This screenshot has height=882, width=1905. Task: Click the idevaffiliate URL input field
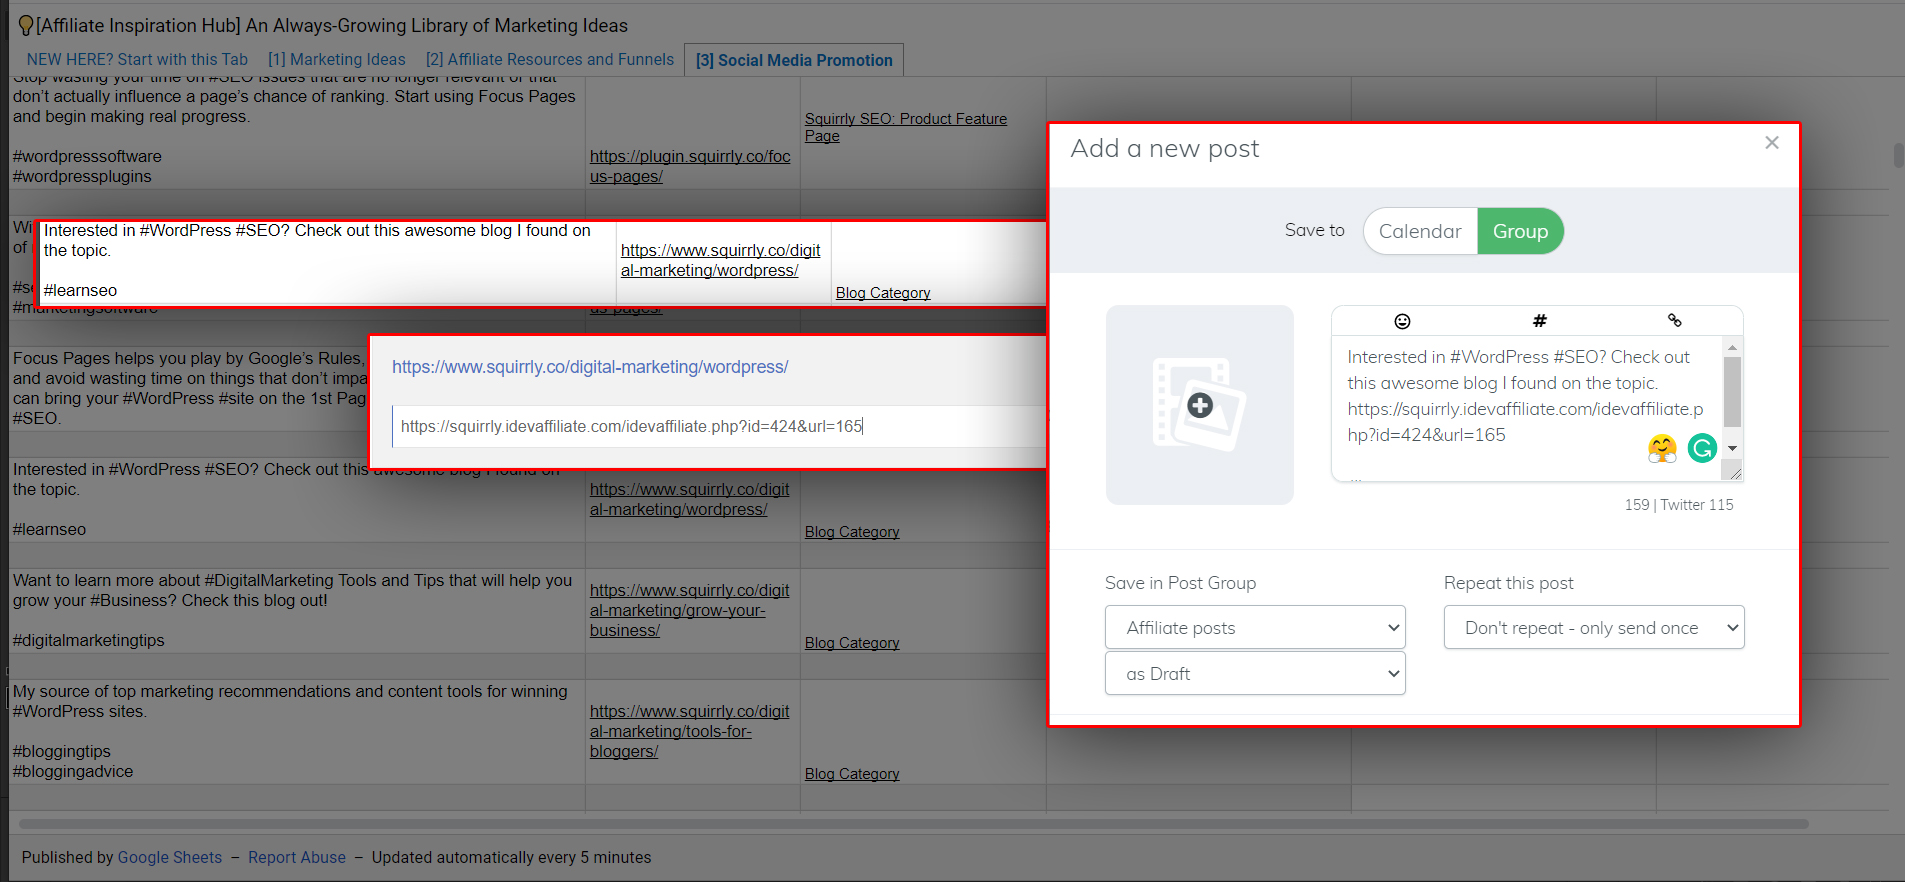pos(718,427)
